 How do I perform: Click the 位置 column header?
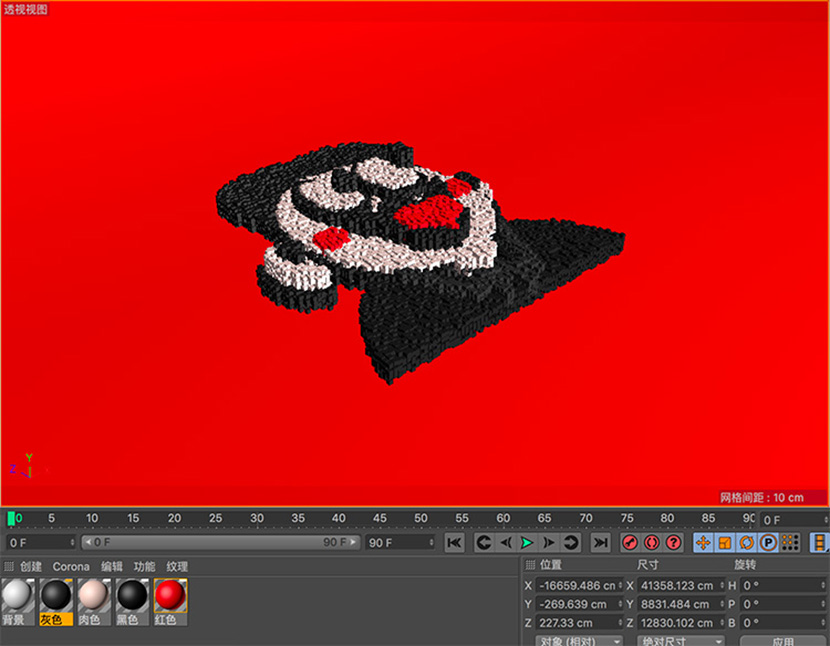coord(551,565)
